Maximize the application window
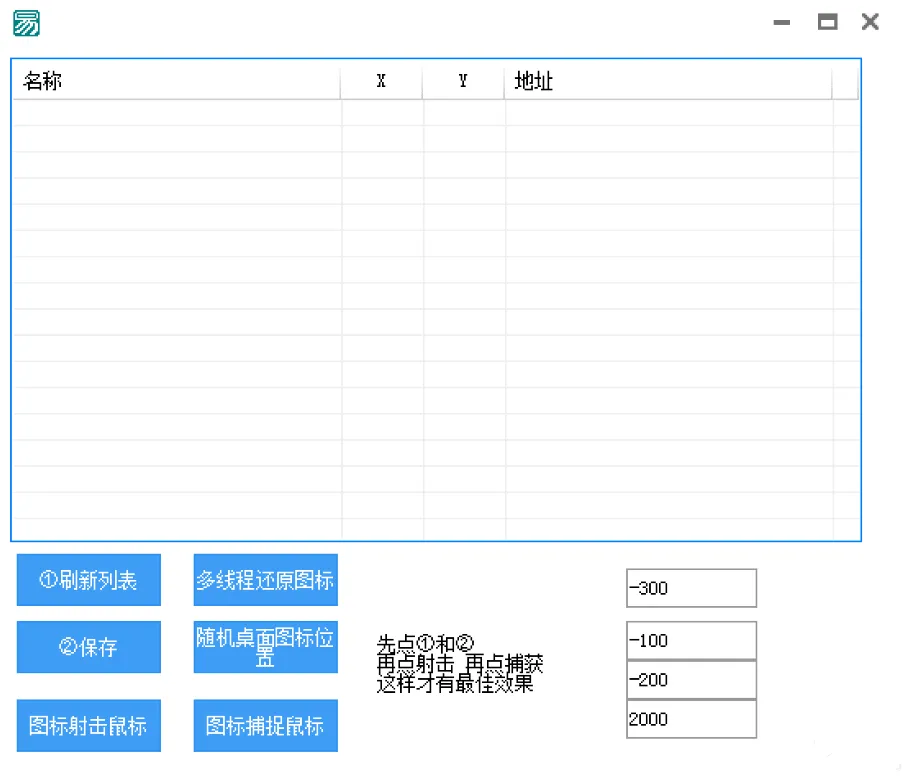The height and width of the screenshot is (781, 908). [x=827, y=22]
